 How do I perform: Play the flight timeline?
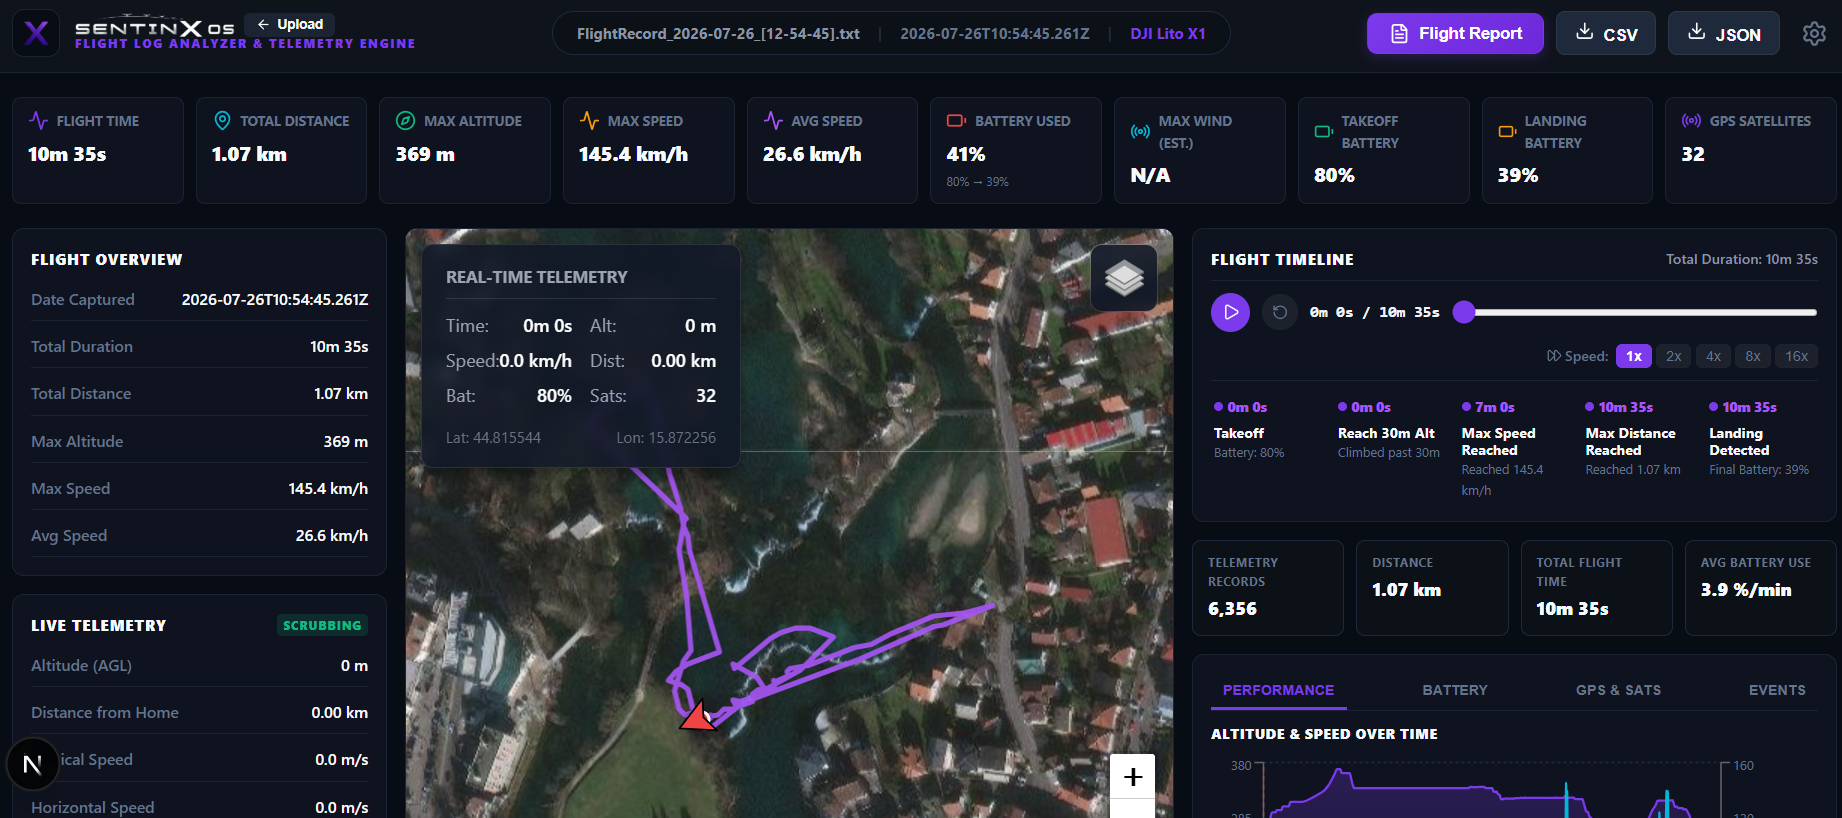point(1230,312)
